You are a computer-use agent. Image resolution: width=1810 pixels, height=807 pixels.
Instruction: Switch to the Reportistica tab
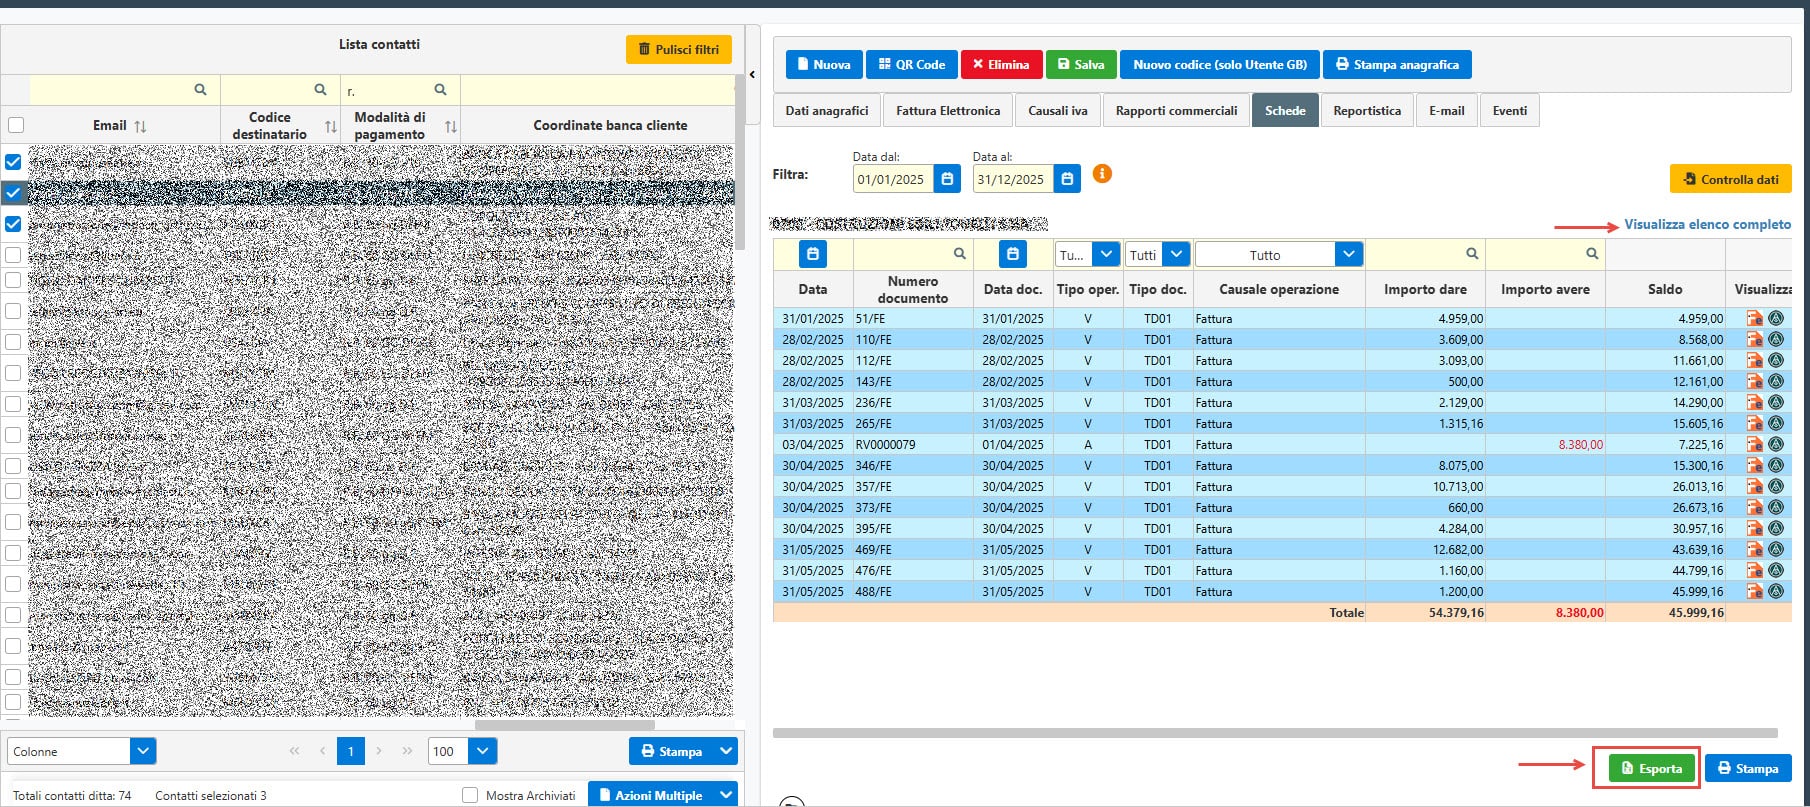[1366, 110]
